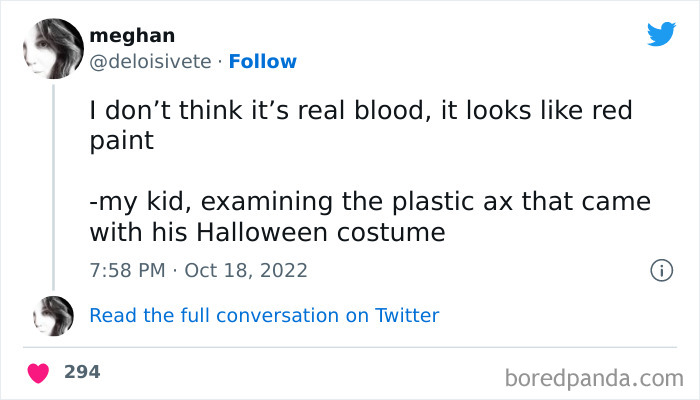The height and width of the screenshot is (400, 700).
Task: Click the 294 likes count
Action: 82,372
